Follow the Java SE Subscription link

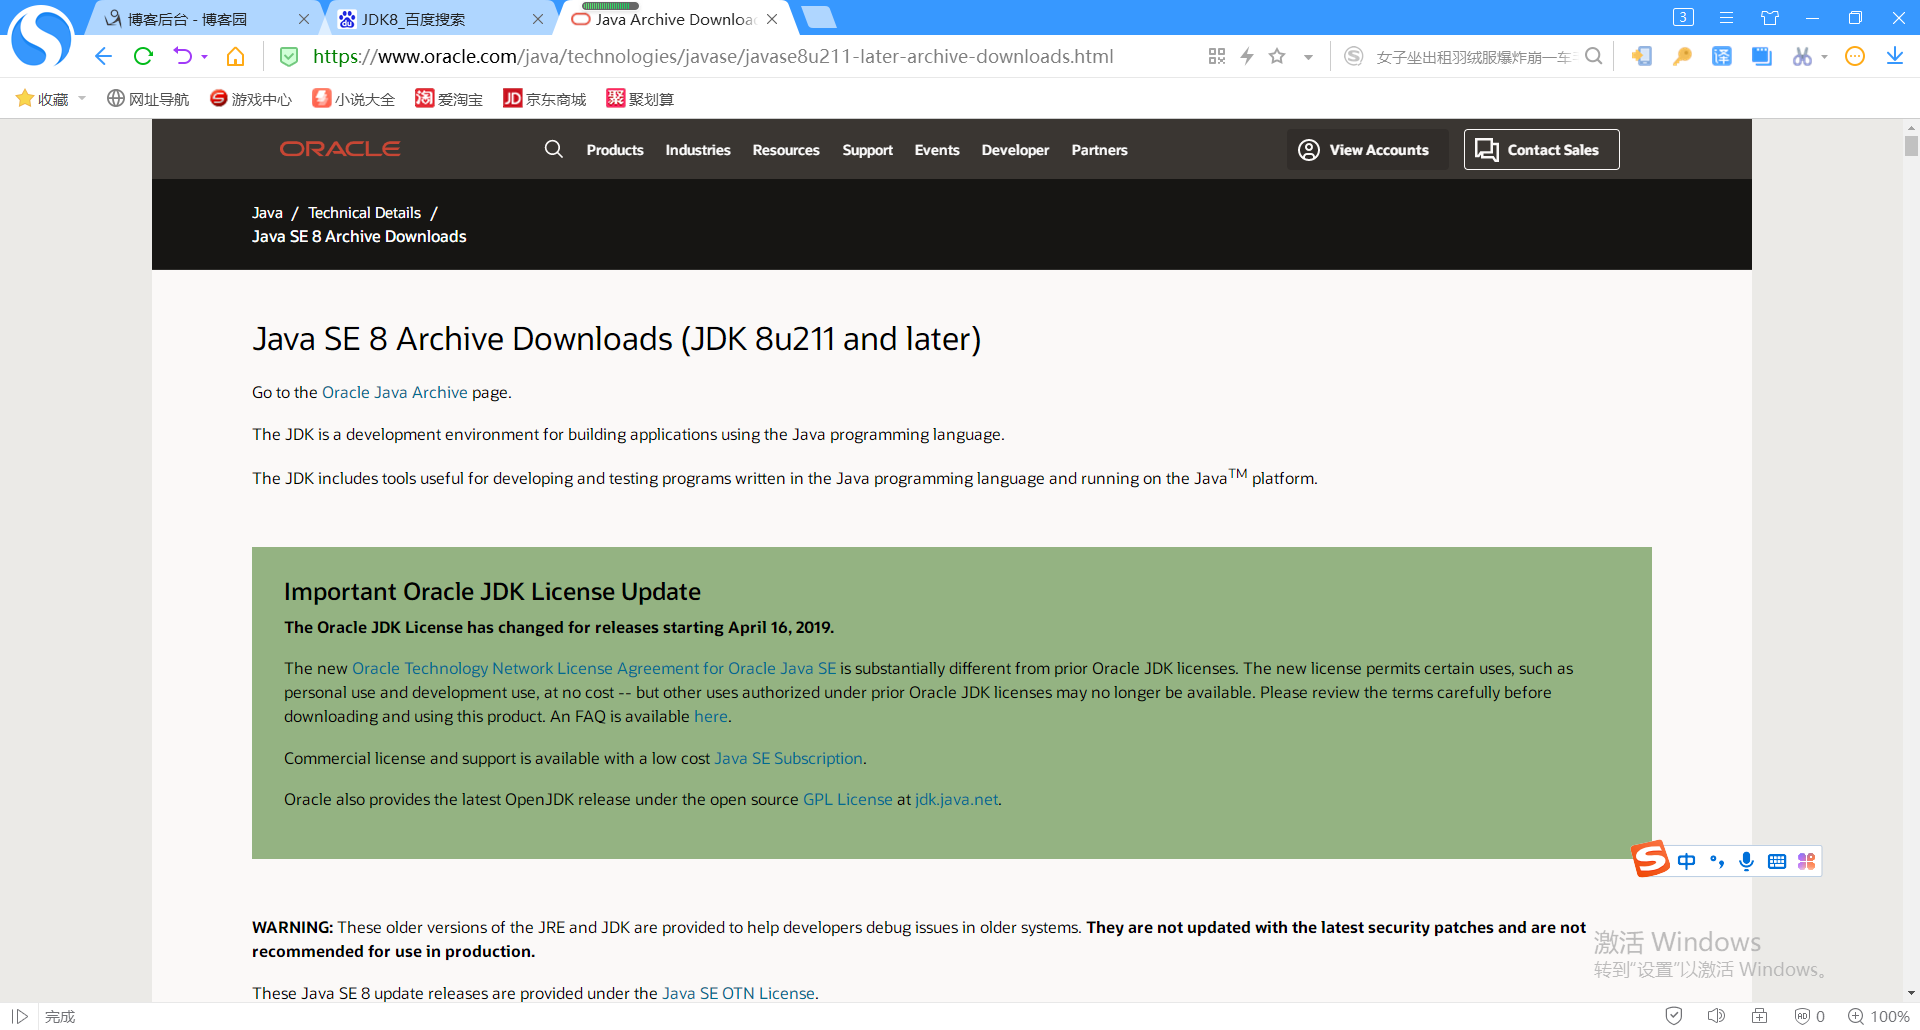click(788, 758)
